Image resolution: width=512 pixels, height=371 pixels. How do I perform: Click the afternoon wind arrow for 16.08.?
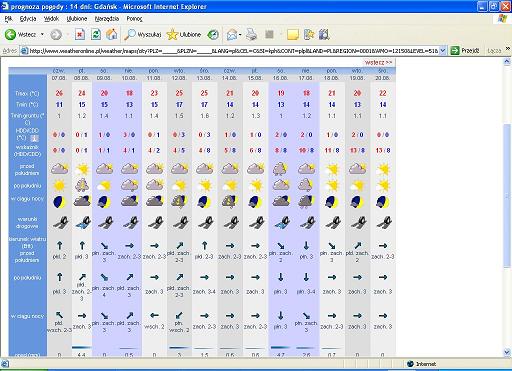[281, 277]
